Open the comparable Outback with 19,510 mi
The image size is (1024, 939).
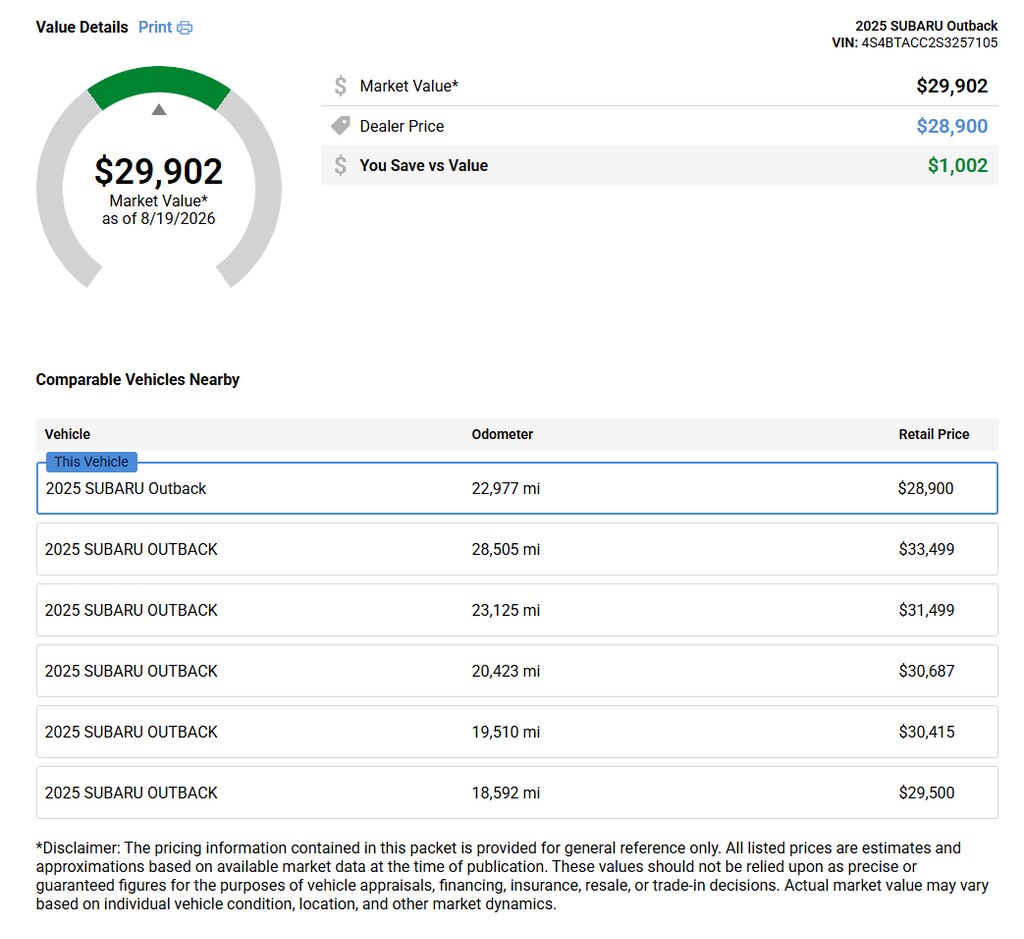(517, 731)
